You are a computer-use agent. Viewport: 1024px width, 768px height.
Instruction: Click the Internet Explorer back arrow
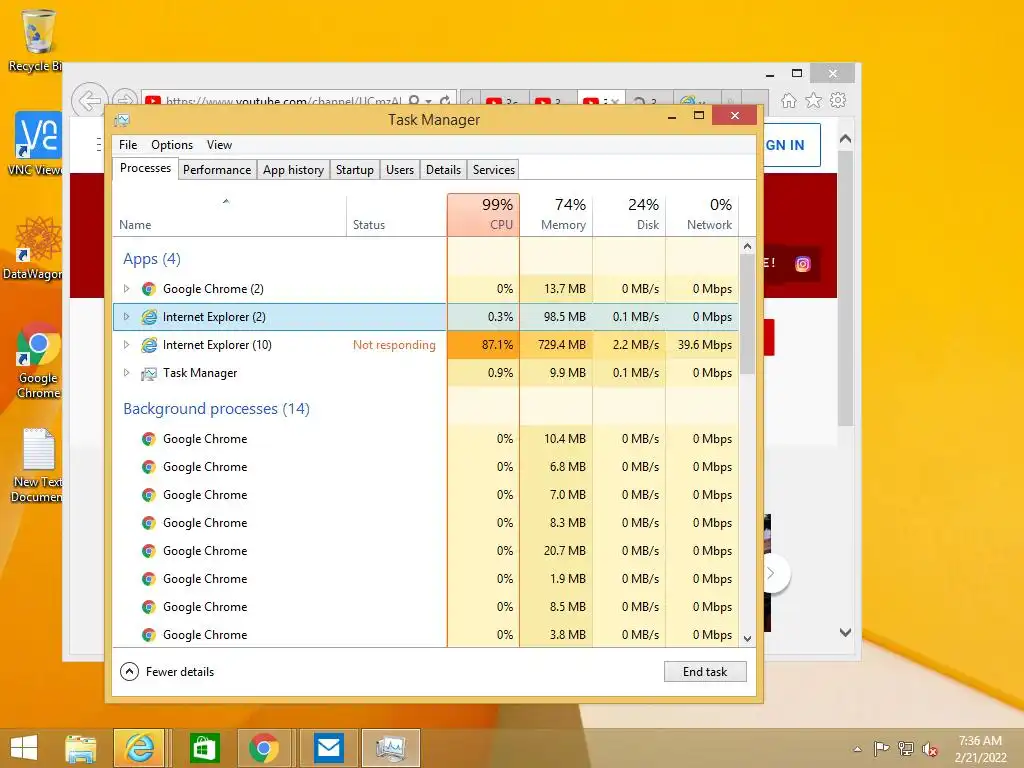click(89, 100)
